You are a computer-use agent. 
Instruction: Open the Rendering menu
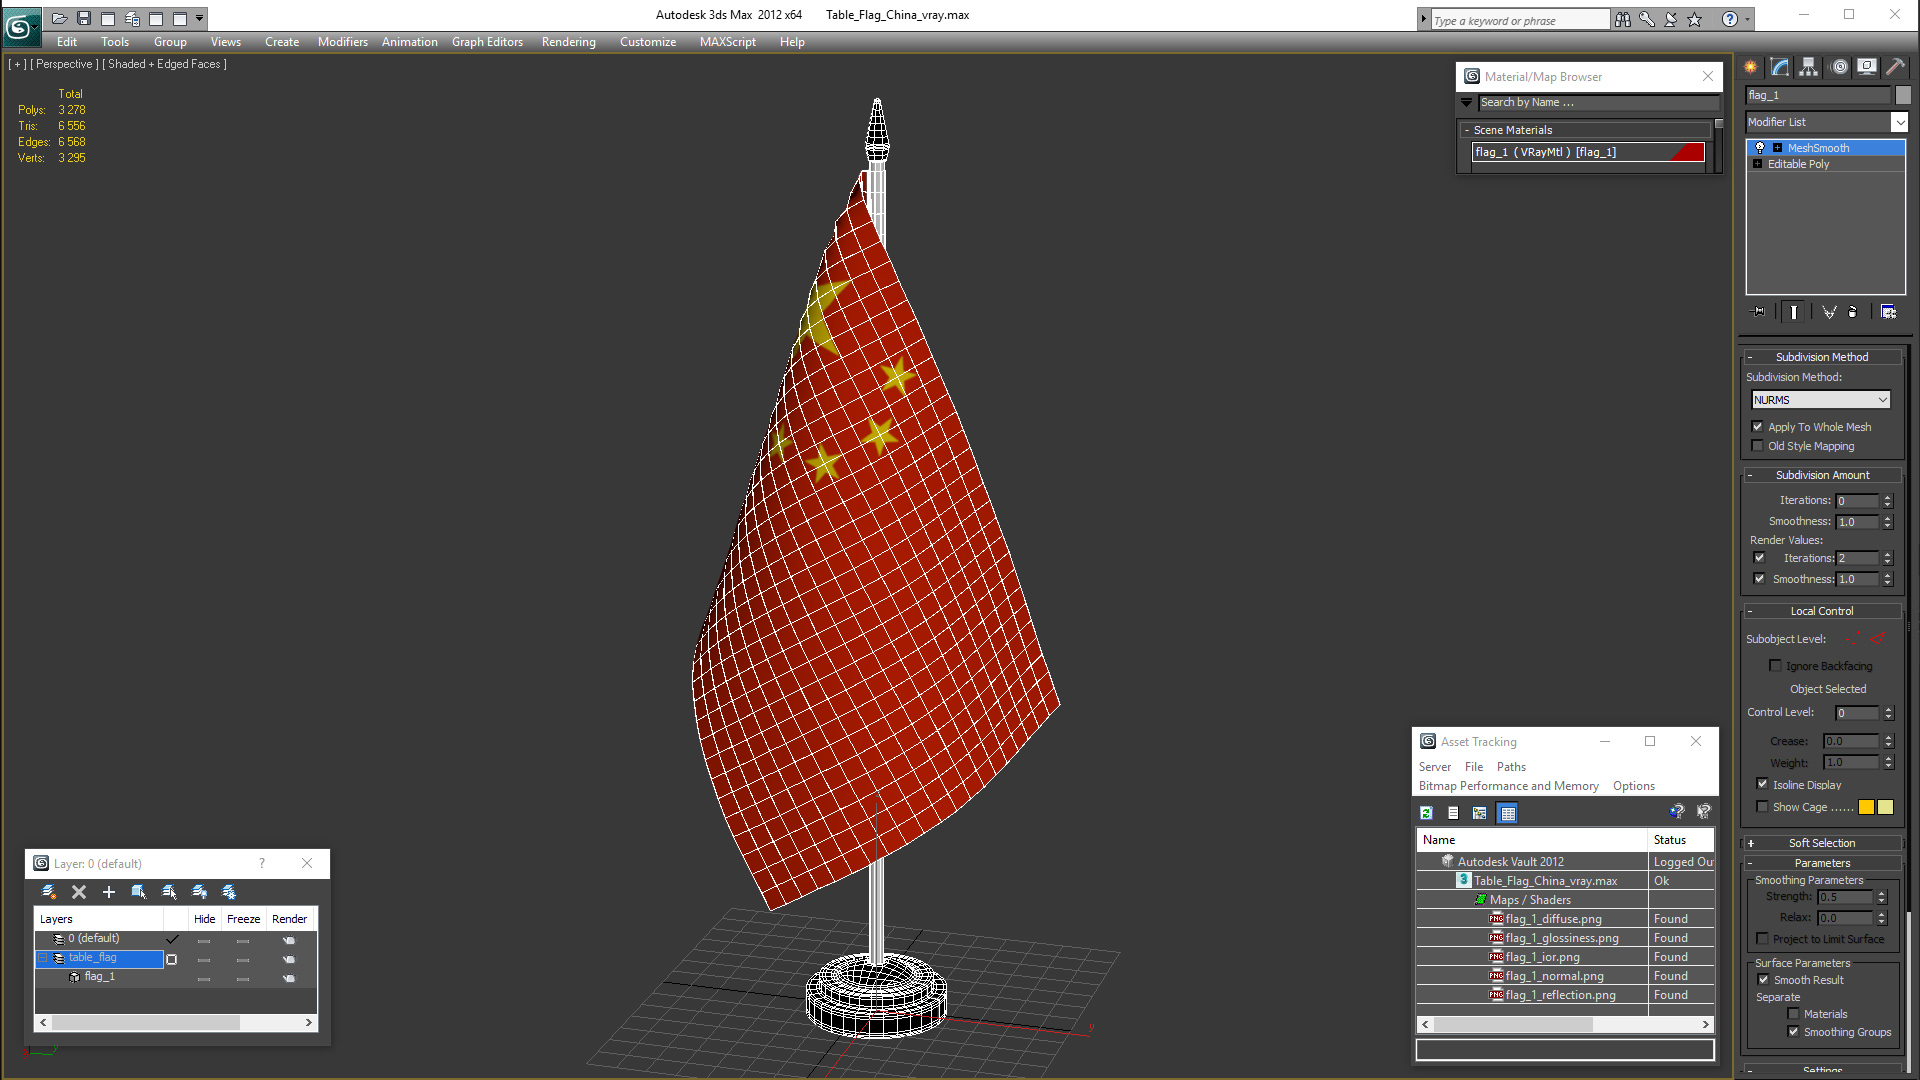coord(568,42)
